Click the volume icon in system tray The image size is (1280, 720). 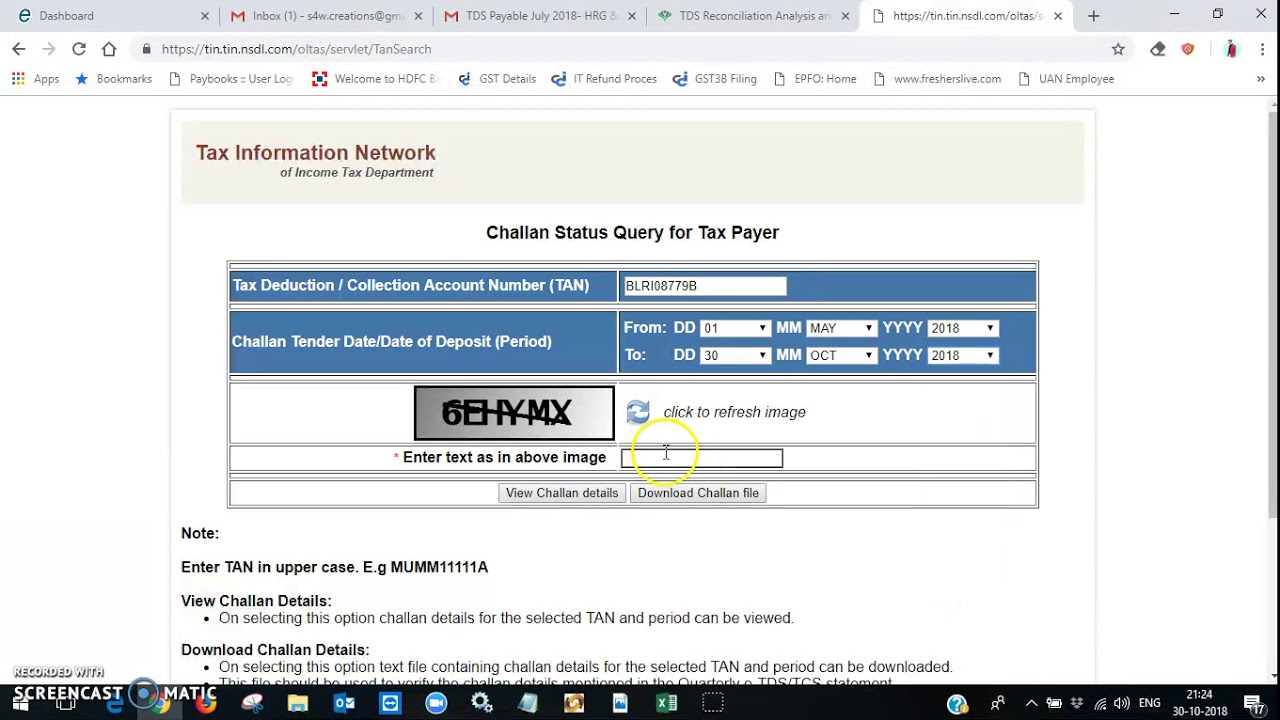1122,703
